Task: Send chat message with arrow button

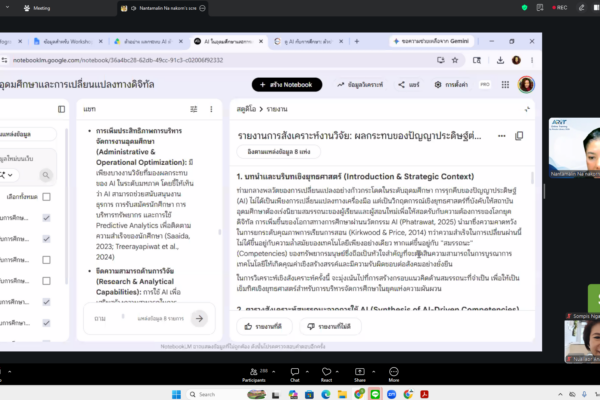Action: [199, 318]
